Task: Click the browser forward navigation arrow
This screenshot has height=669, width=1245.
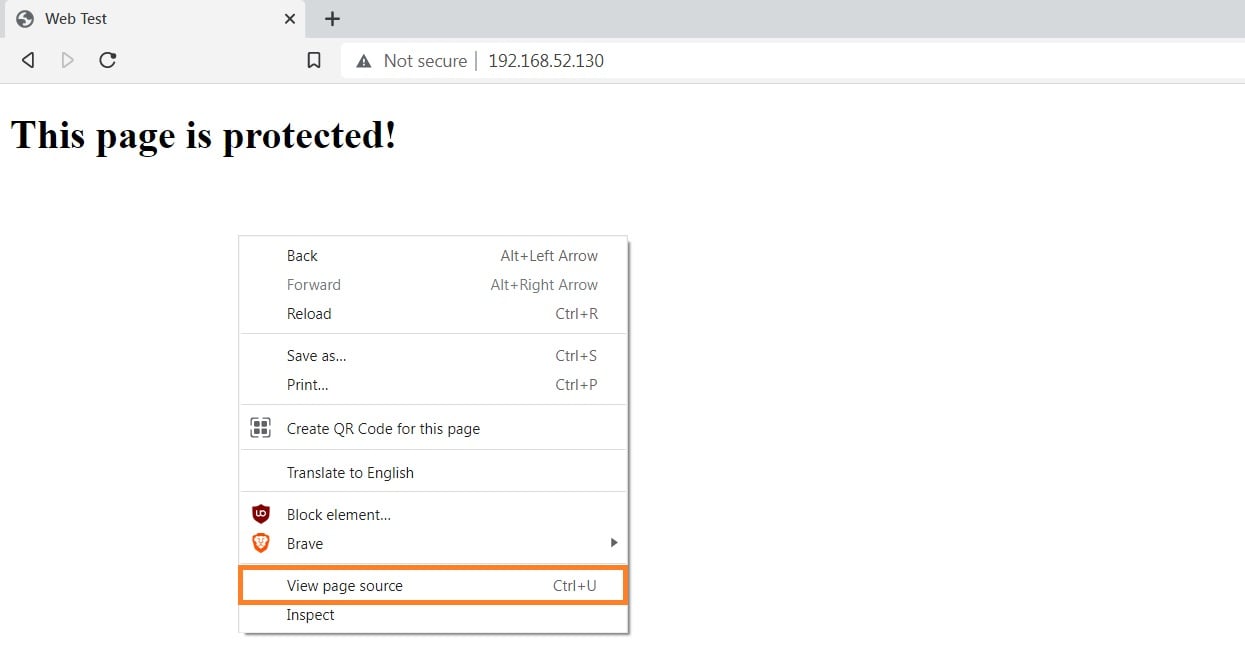Action: 68,61
